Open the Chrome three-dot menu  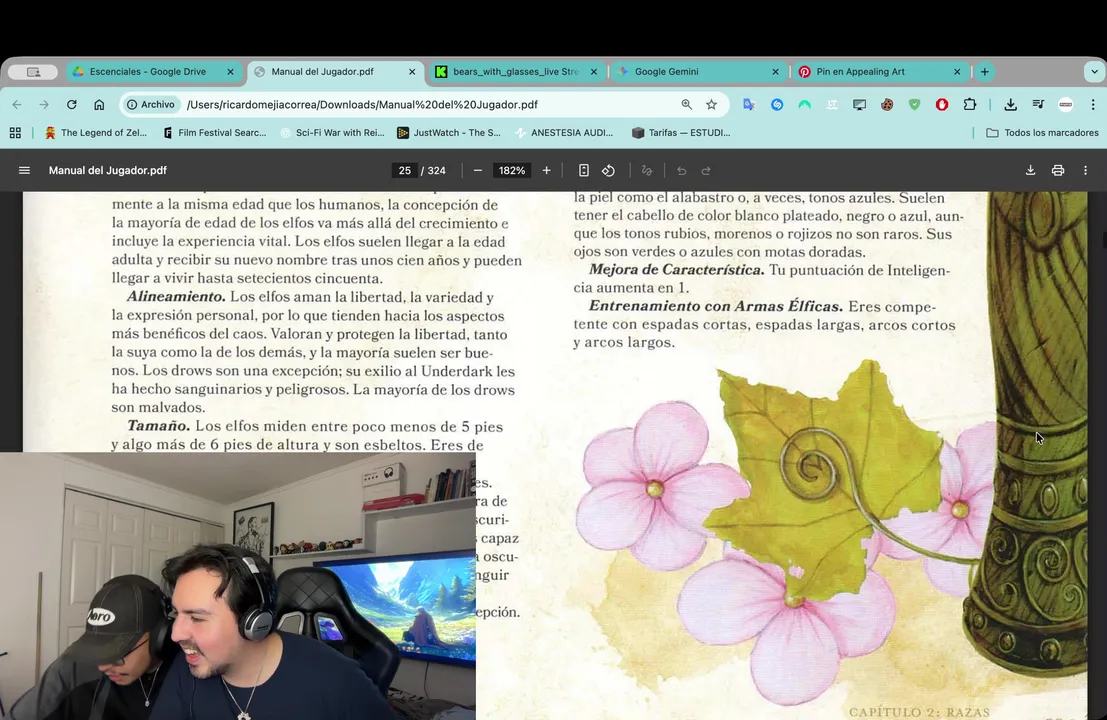[x=1093, y=104]
